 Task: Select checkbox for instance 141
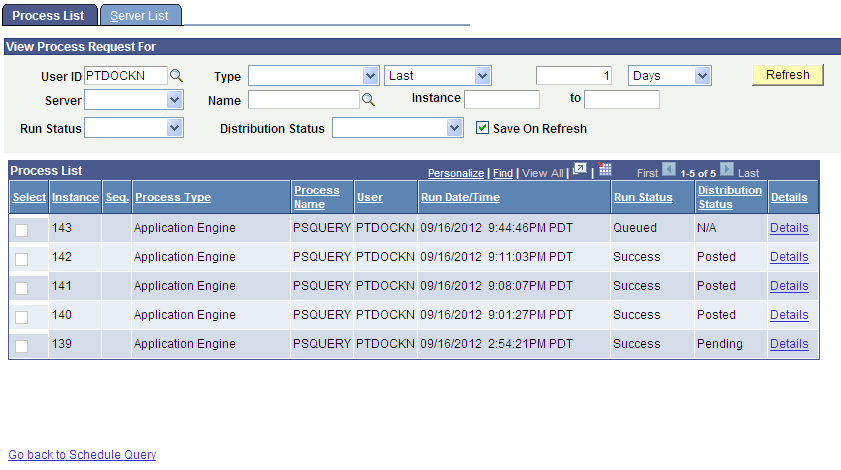click(x=21, y=288)
